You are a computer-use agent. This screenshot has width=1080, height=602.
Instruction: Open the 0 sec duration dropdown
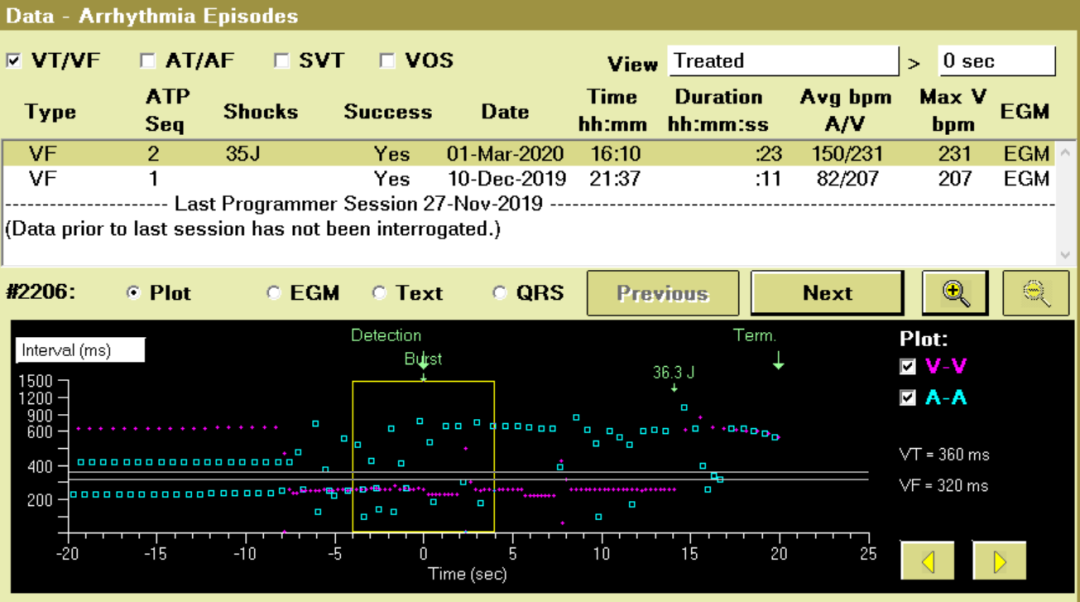pos(995,61)
